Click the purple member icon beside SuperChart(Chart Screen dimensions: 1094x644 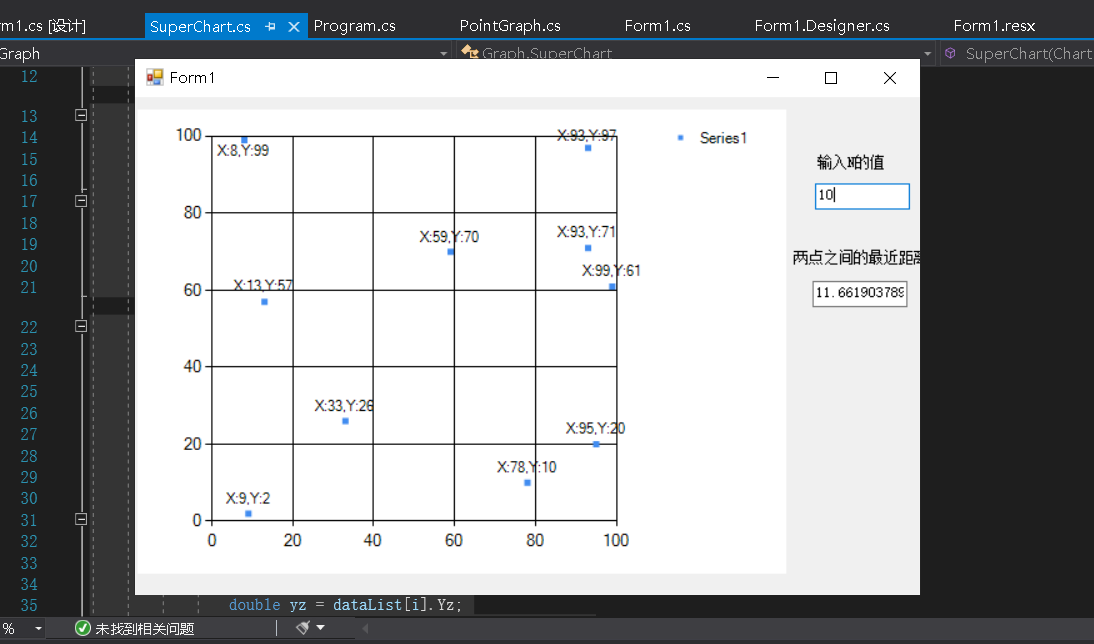click(x=948, y=54)
